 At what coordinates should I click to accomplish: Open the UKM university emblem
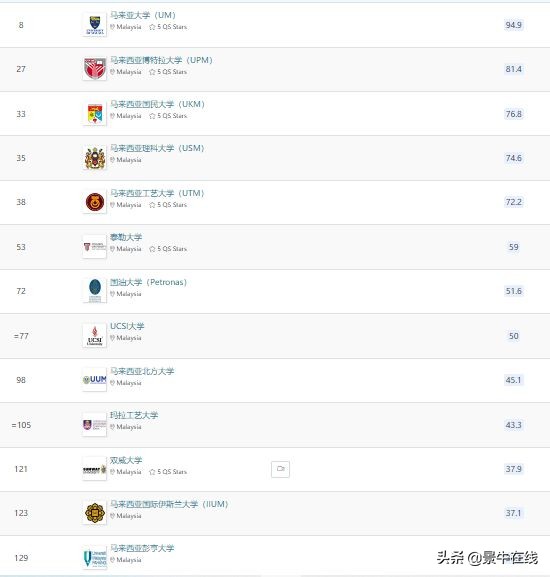click(x=95, y=114)
